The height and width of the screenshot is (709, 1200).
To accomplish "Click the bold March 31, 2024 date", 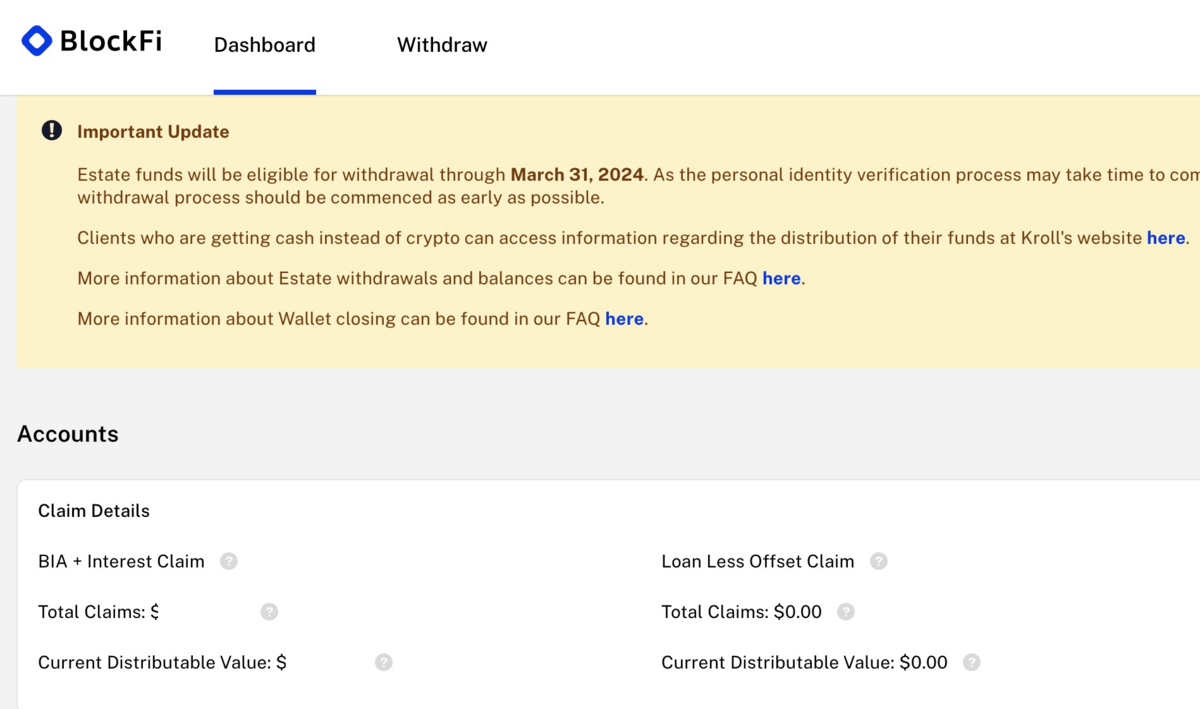I will pyautogui.click(x=577, y=175).
